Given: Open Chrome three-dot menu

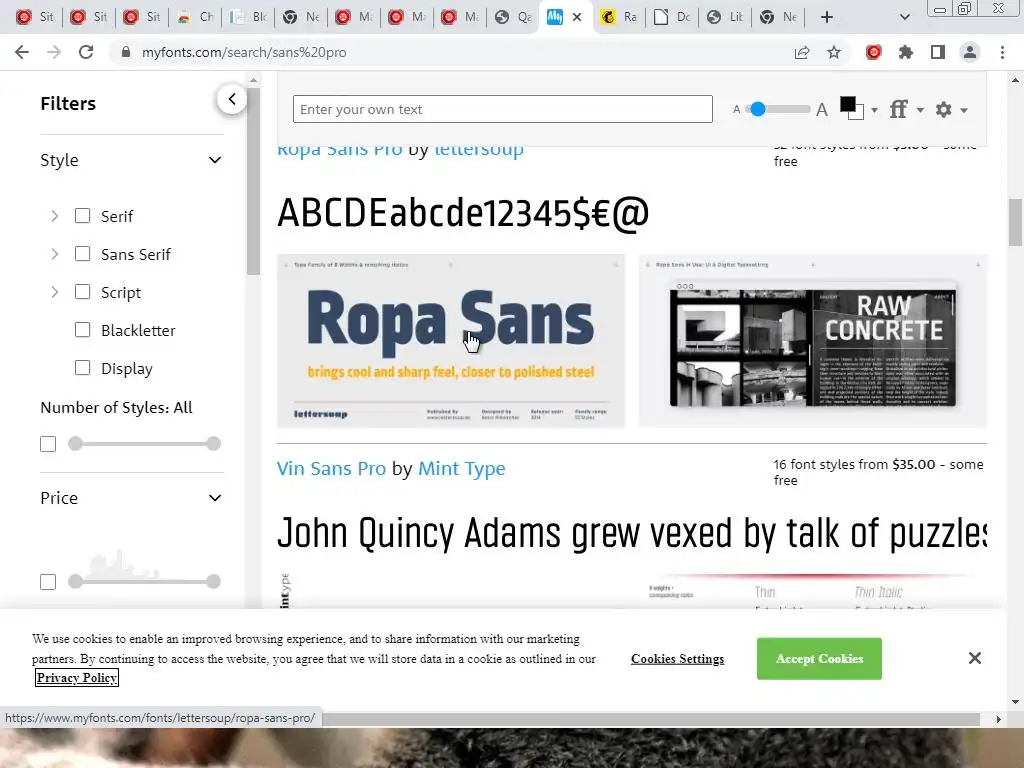Looking at the screenshot, I should pyautogui.click(x=1002, y=52).
